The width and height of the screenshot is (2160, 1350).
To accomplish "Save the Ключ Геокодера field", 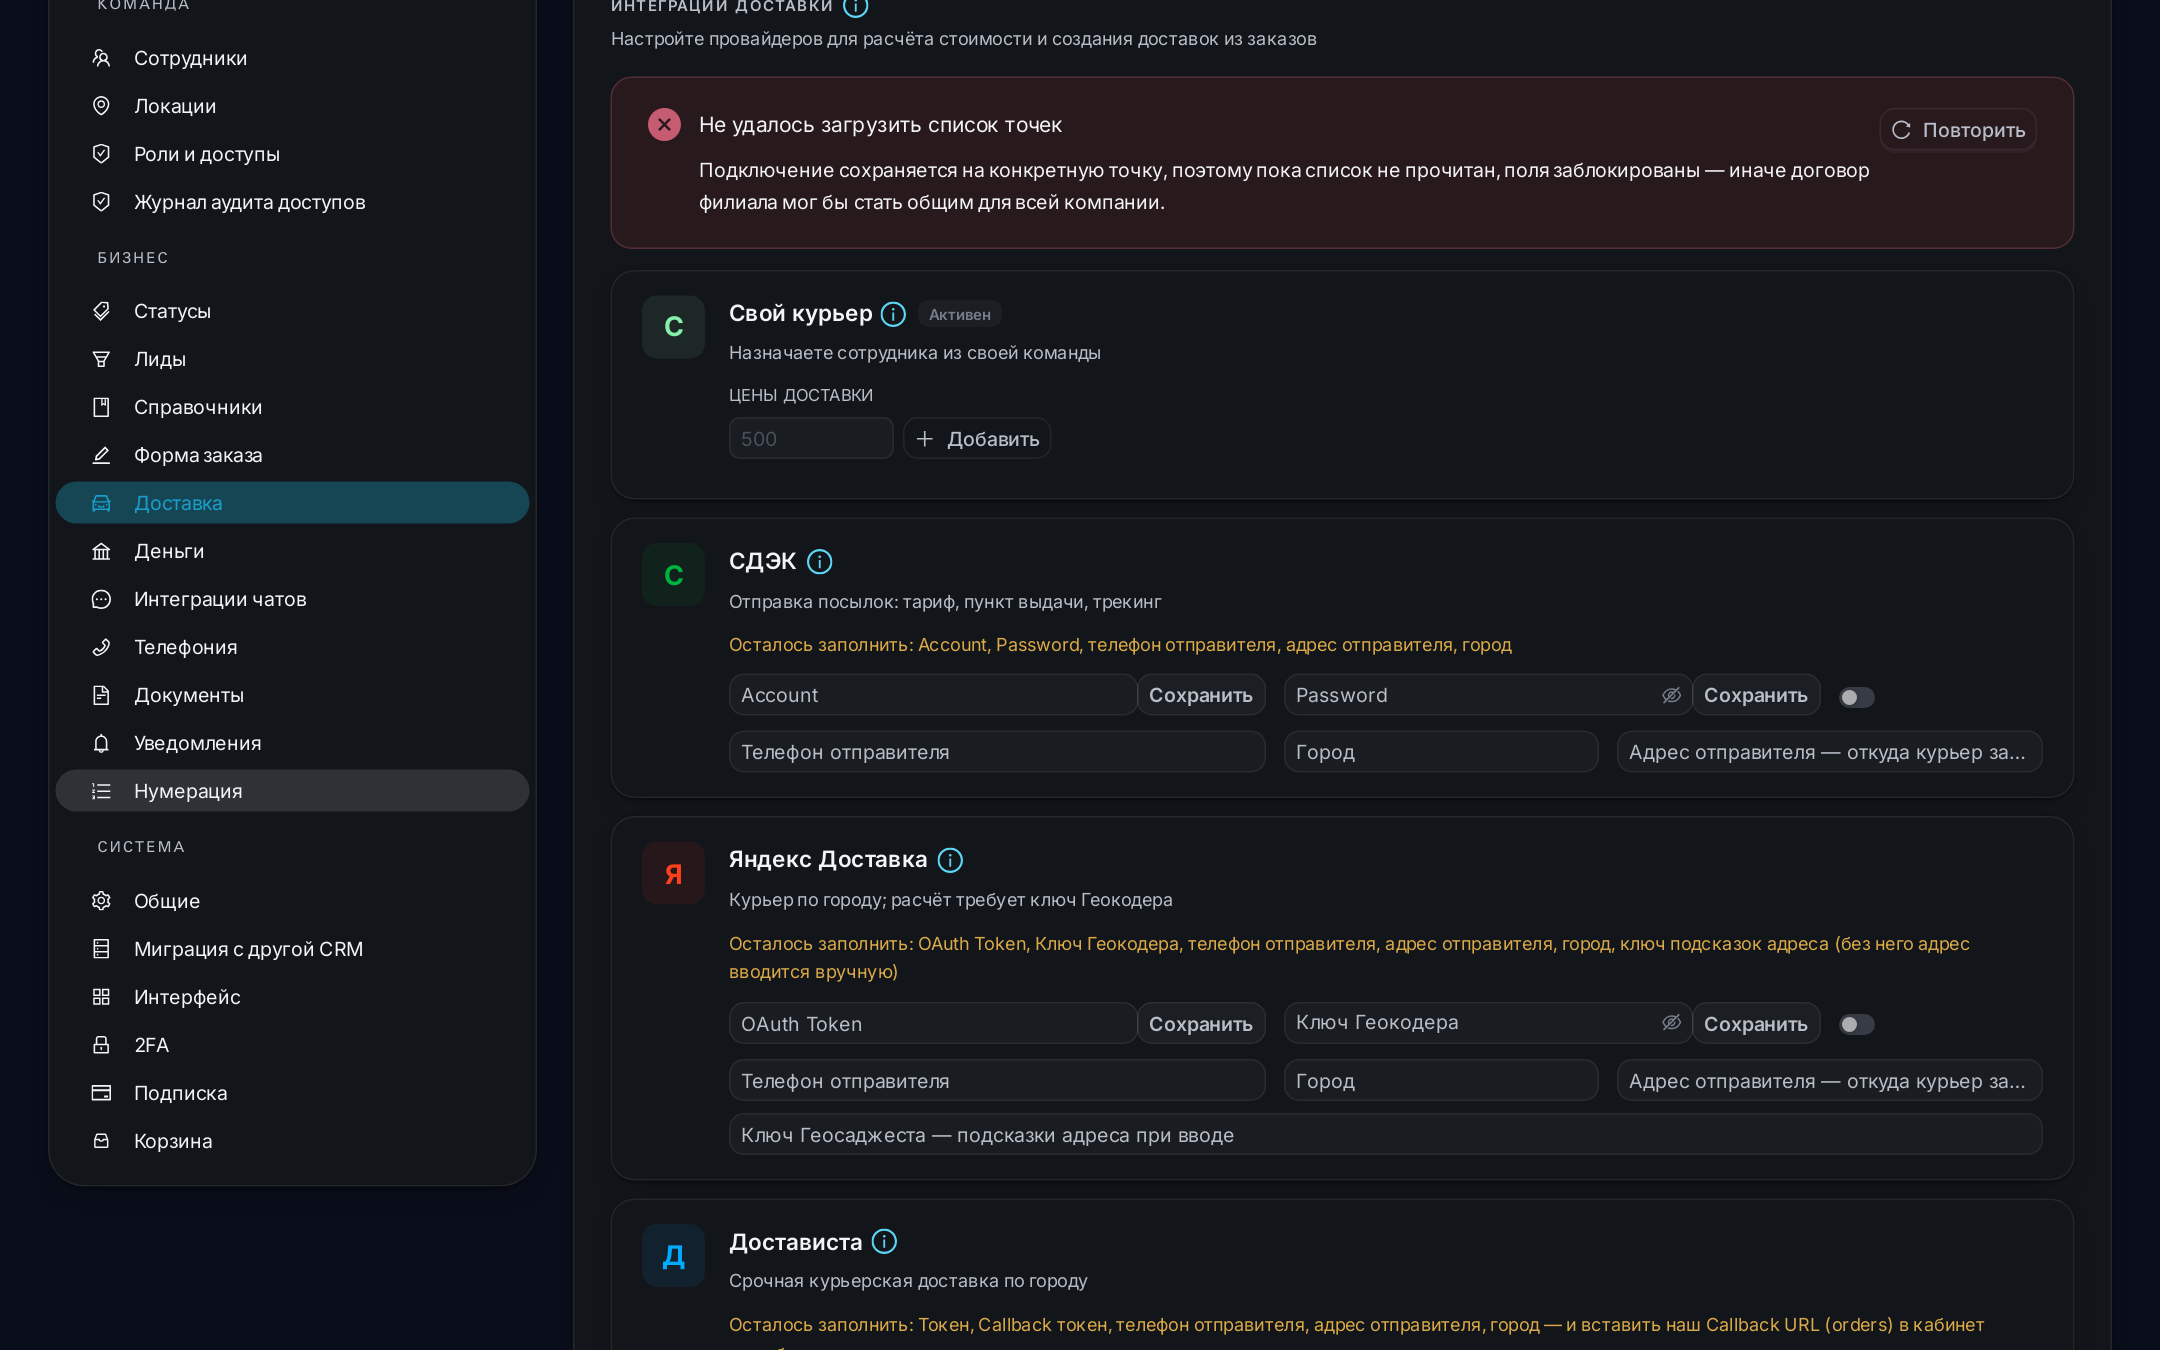I will pos(1756,1024).
